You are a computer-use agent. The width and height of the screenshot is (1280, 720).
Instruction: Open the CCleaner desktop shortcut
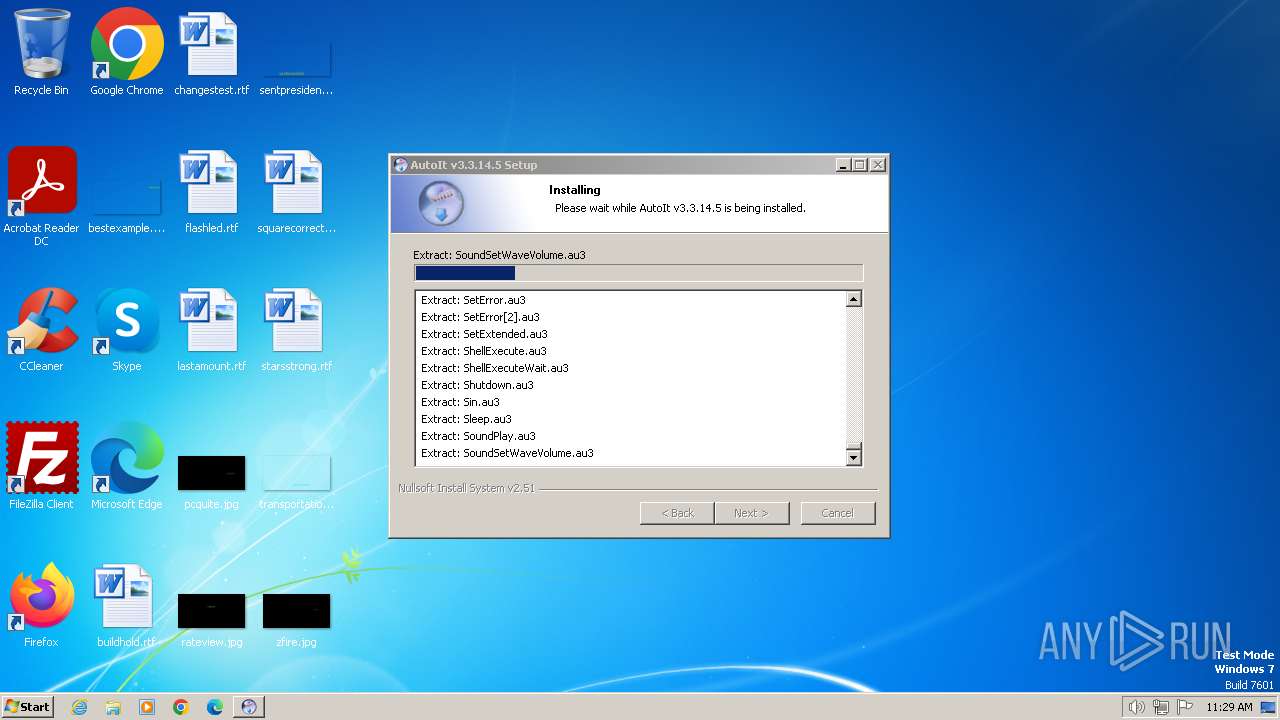pos(41,330)
